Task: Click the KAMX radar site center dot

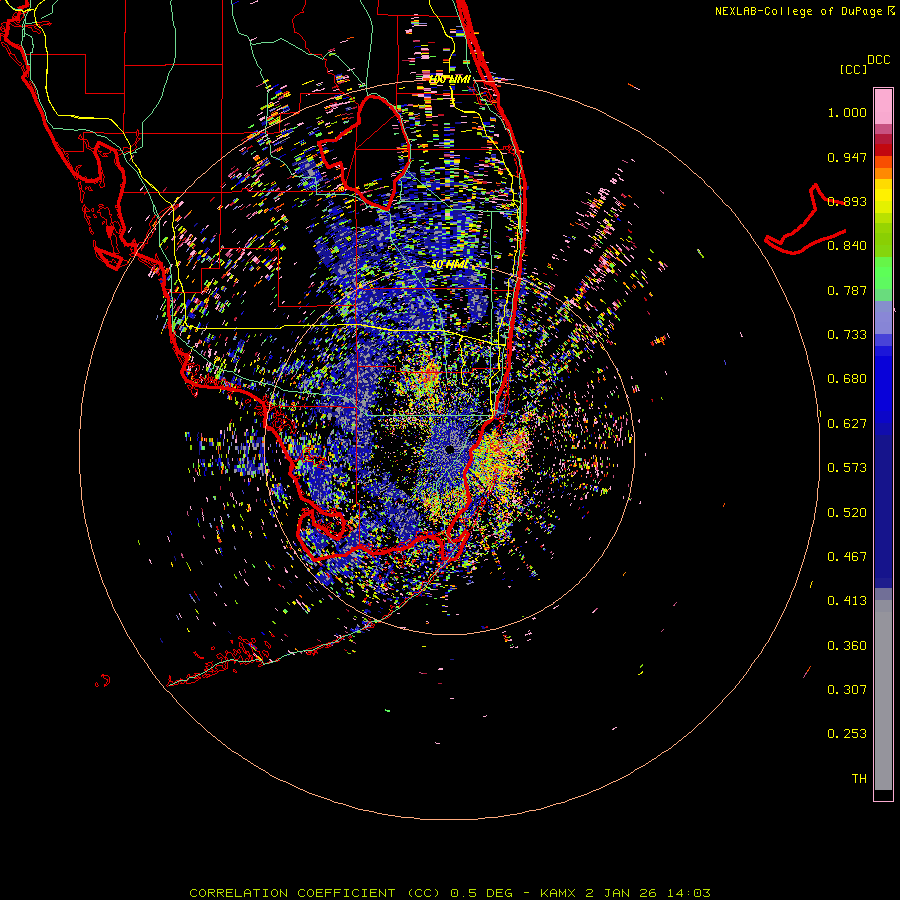Action: (449, 449)
